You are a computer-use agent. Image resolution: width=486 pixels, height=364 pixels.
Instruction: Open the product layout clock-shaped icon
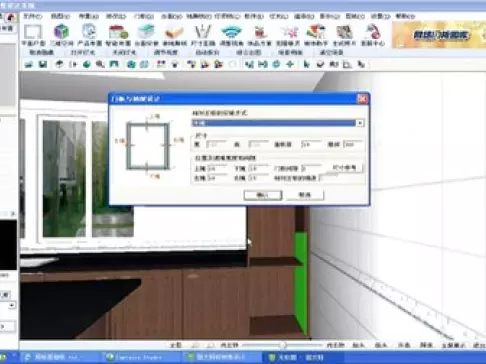coord(89,35)
